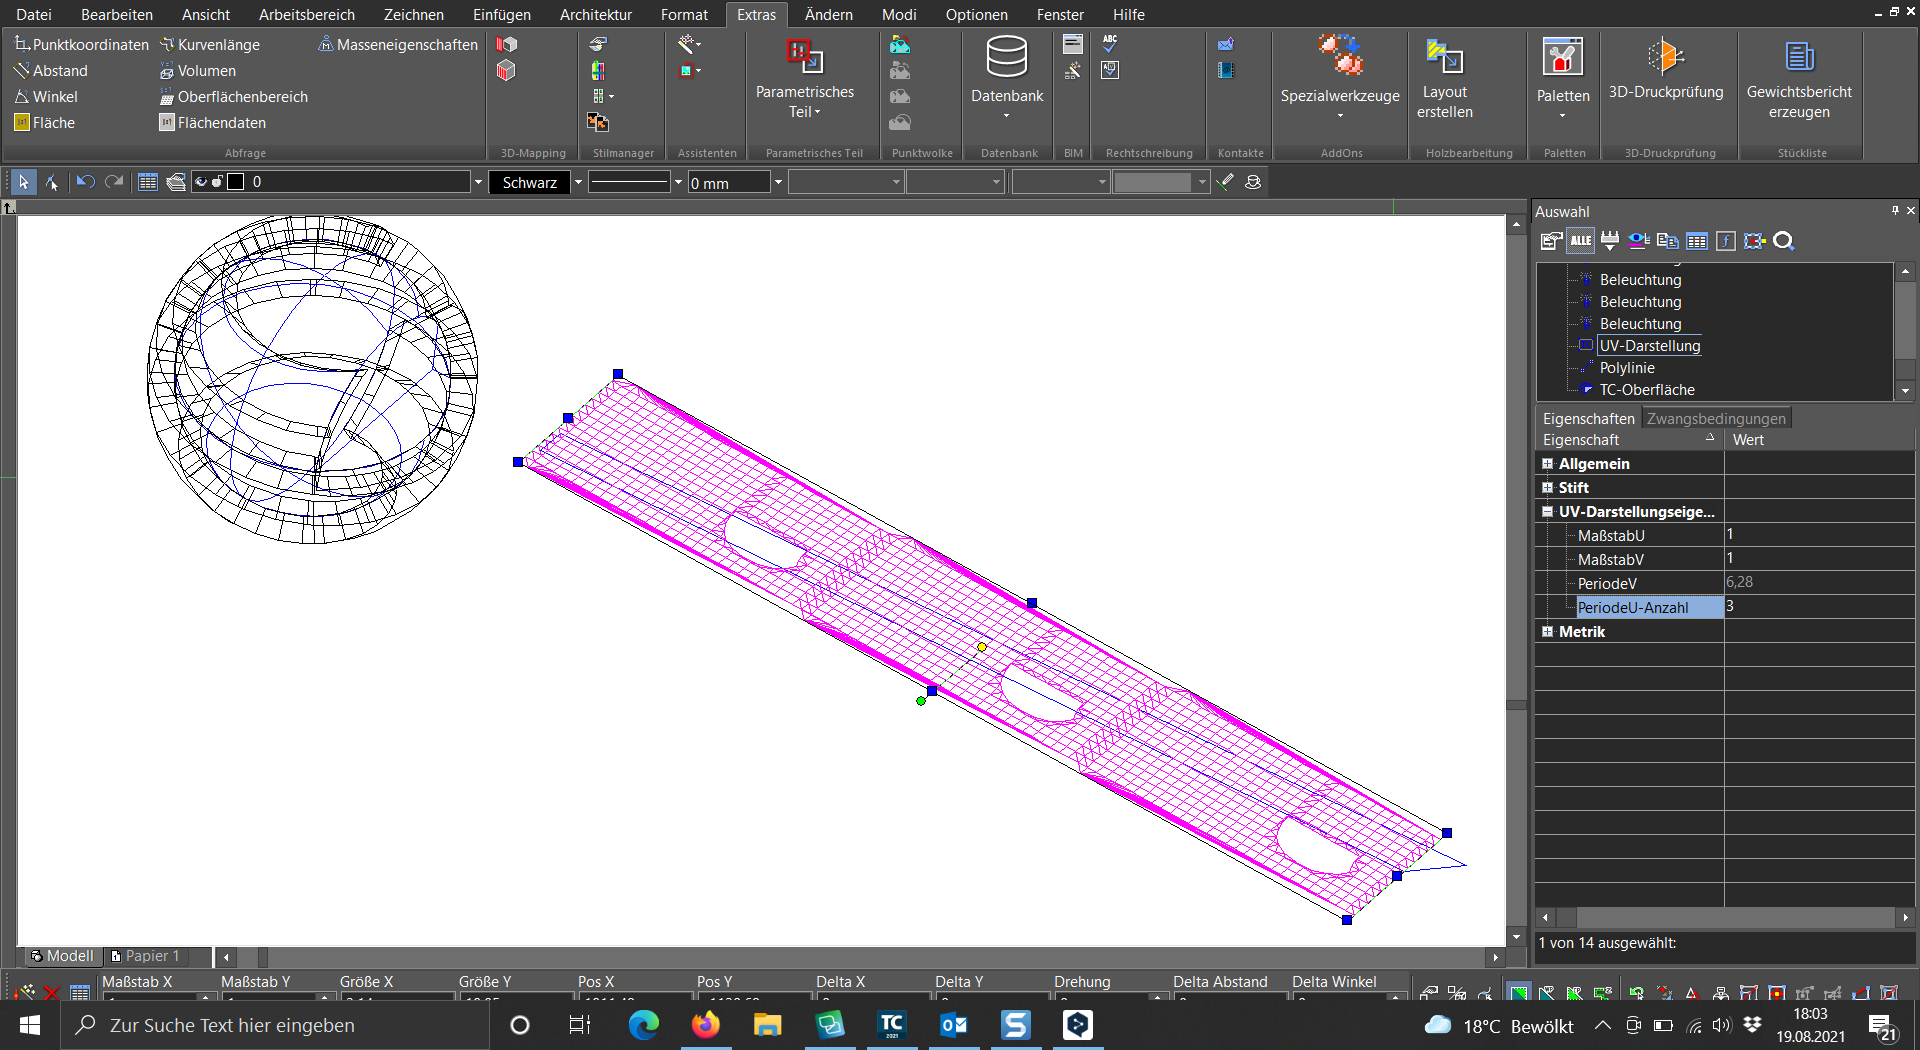Image resolution: width=1920 pixels, height=1050 pixels.
Task: Select the Winkel measurement tool
Action: [46, 96]
